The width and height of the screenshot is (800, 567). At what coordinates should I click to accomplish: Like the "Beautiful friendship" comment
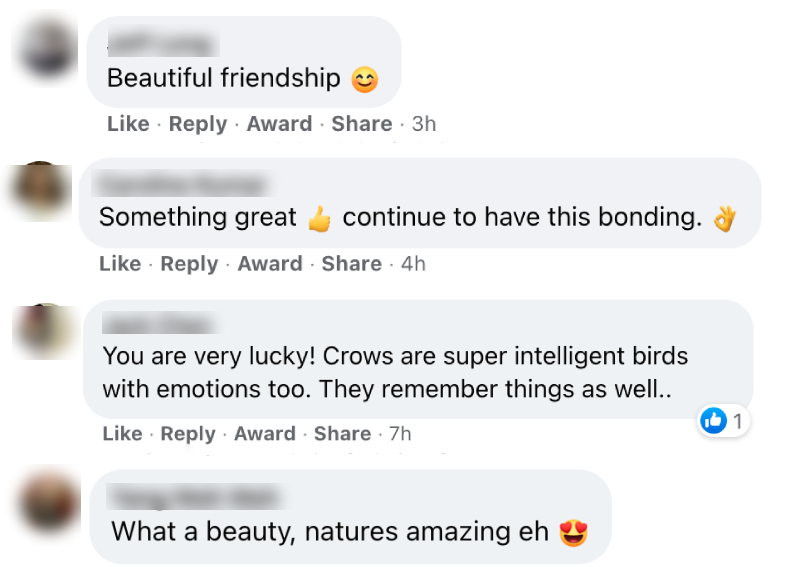click(x=128, y=124)
